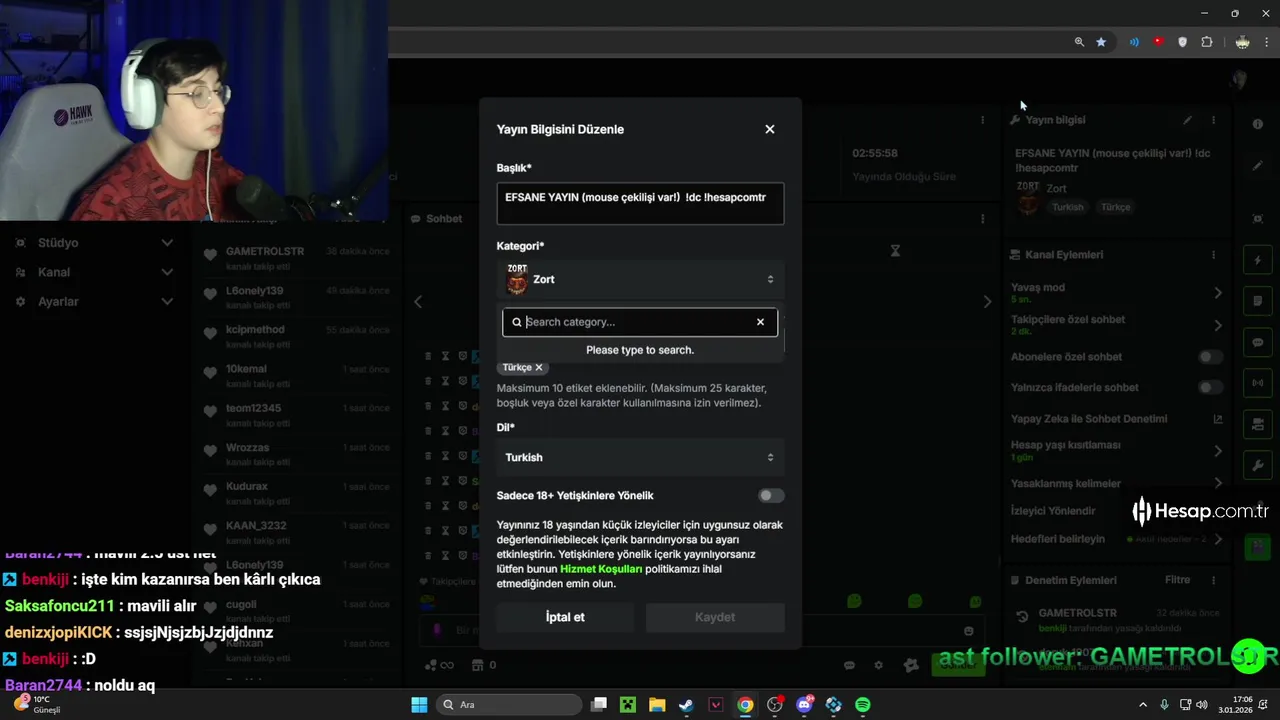The width and height of the screenshot is (1280, 720).
Task: Open the emoji picker in chat input
Action: (968, 631)
